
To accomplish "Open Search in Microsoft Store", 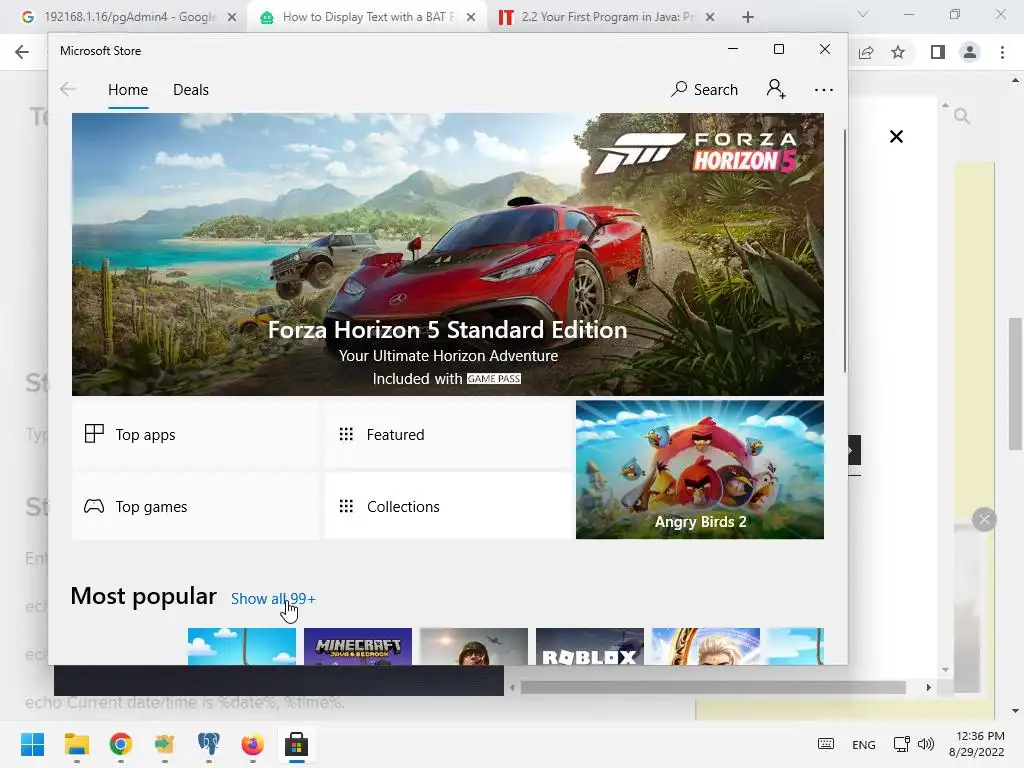I will point(704,89).
